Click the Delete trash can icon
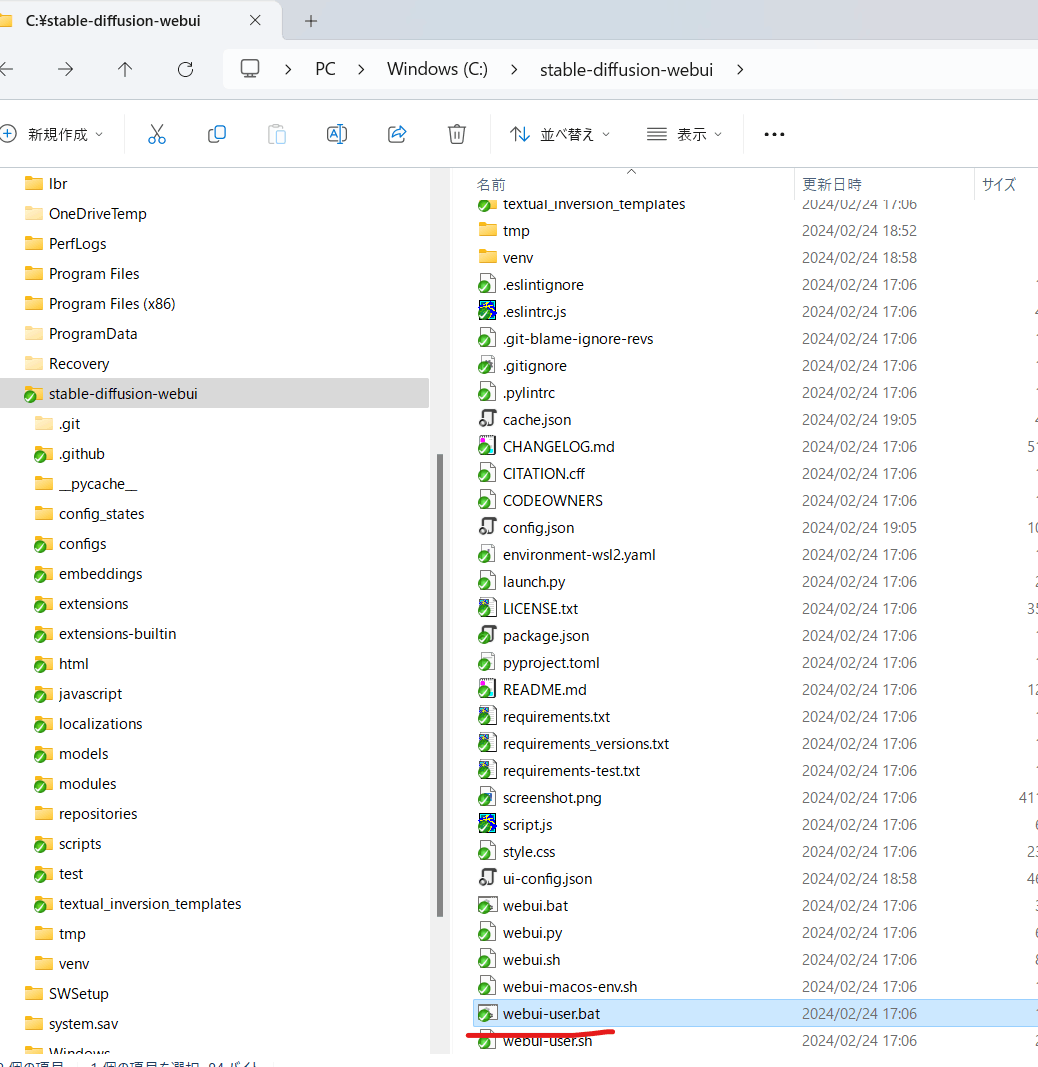The height and width of the screenshot is (1067, 1038). (457, 134)
